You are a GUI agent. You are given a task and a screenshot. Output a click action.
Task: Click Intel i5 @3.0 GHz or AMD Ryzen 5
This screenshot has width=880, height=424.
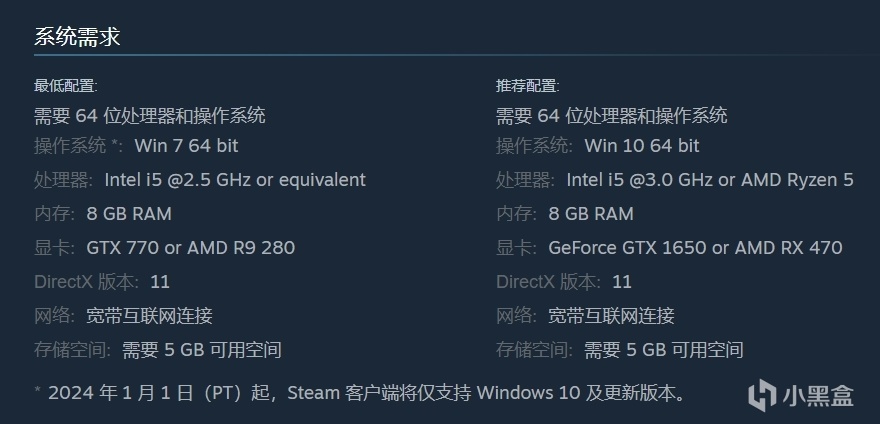[x=710, y=180]
